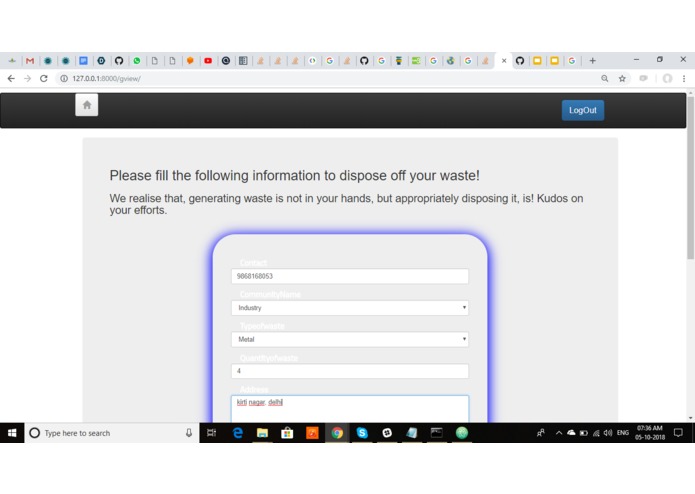The width and height of the screenshot is (695, 494).
Task: Open Skype from taskbar
Action: point(362,433)
